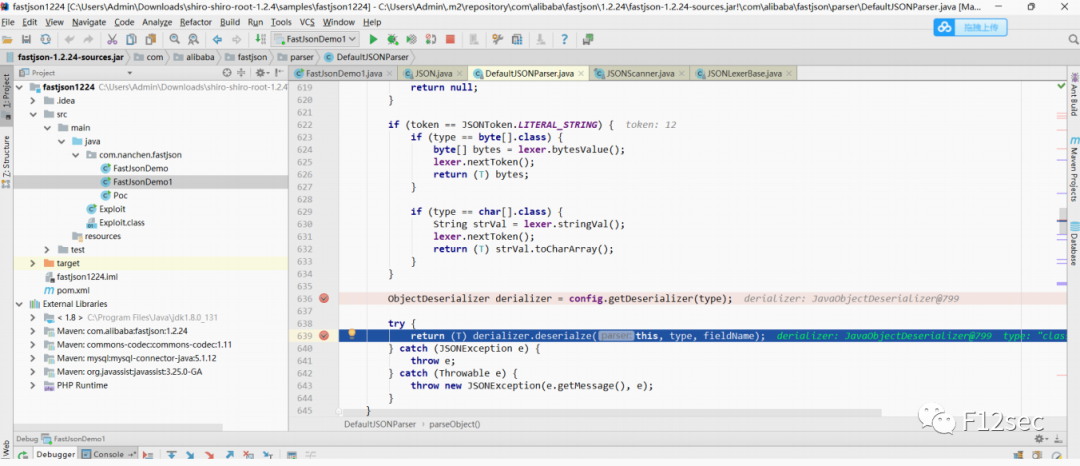The height and width of the screenshot is (466, 1080).
Task: Expand Maven: com.alibaba:fastjson:1.2.24 library
Action: (32, 331)
